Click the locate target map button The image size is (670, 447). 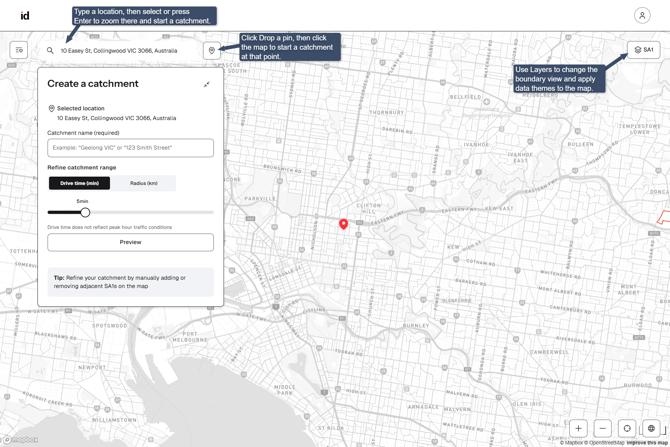tap(627, 428)
